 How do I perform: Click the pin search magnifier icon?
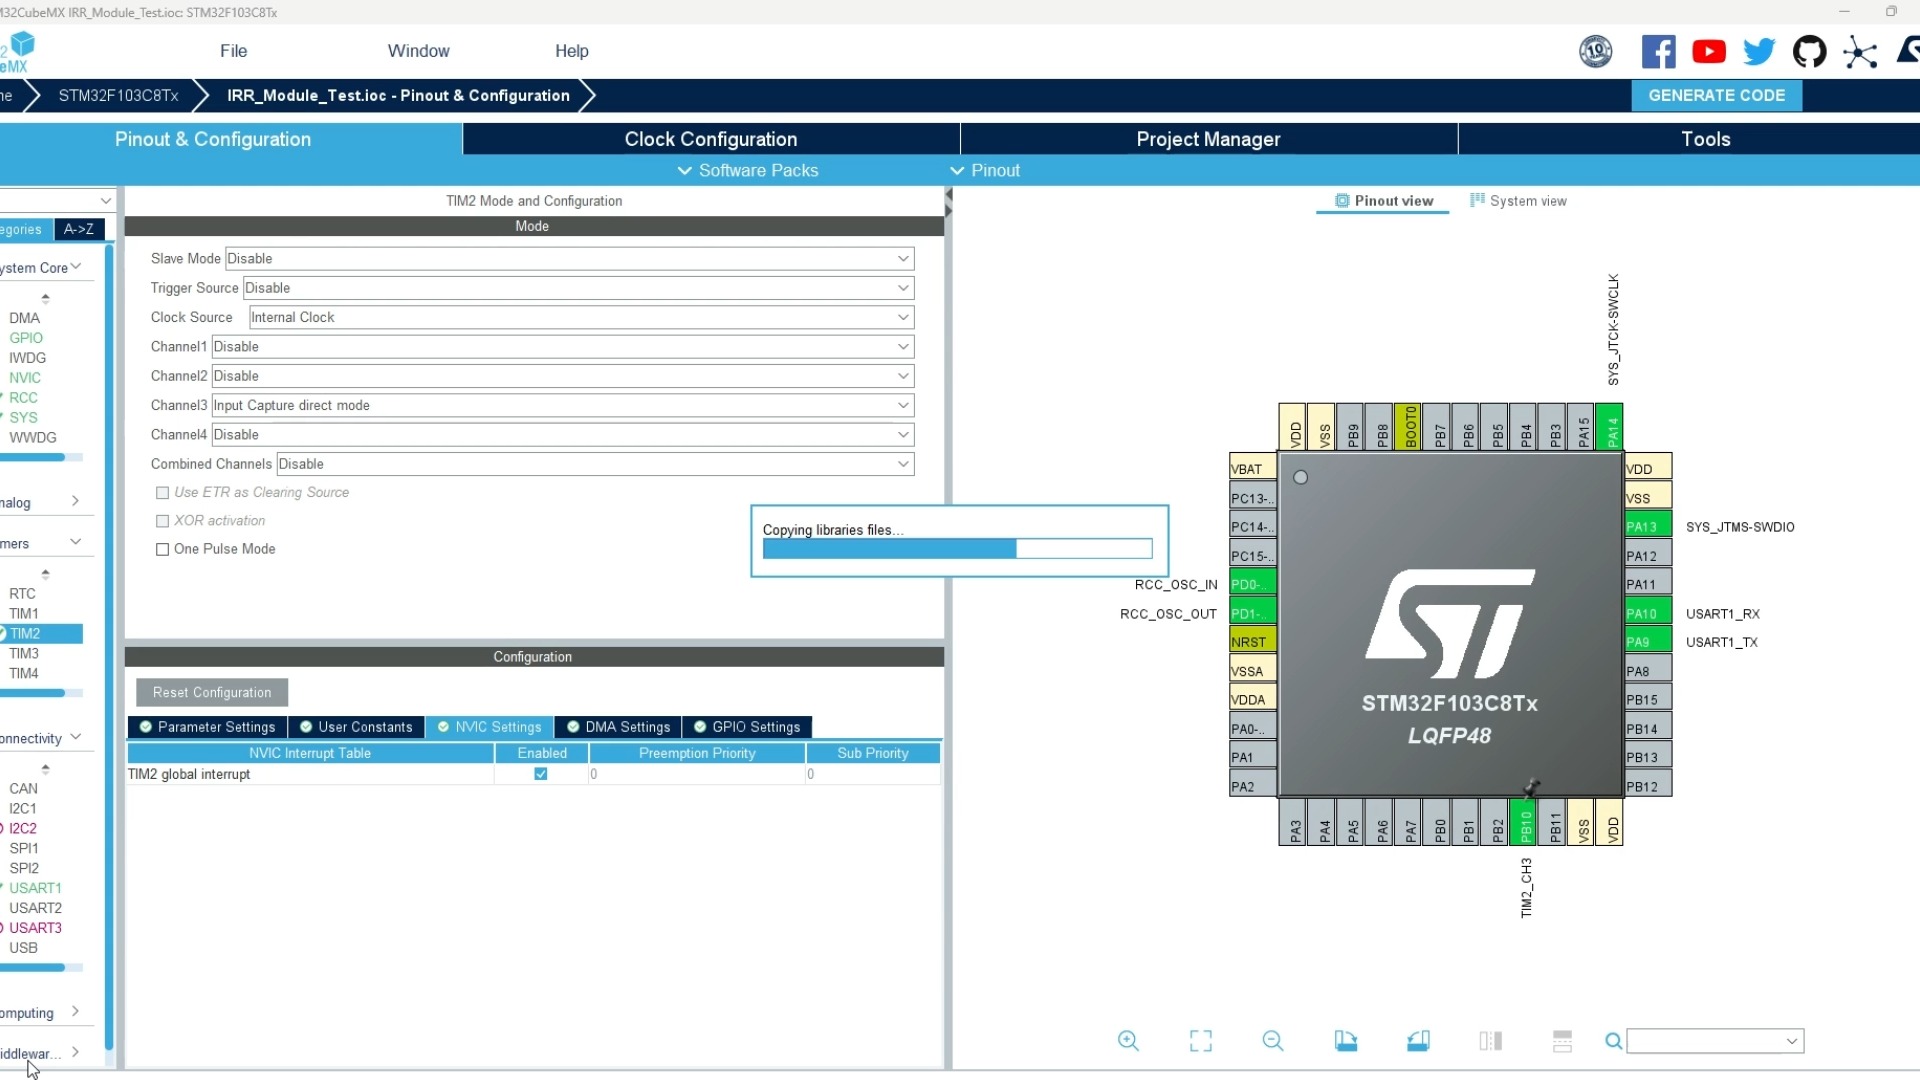1613,1041
